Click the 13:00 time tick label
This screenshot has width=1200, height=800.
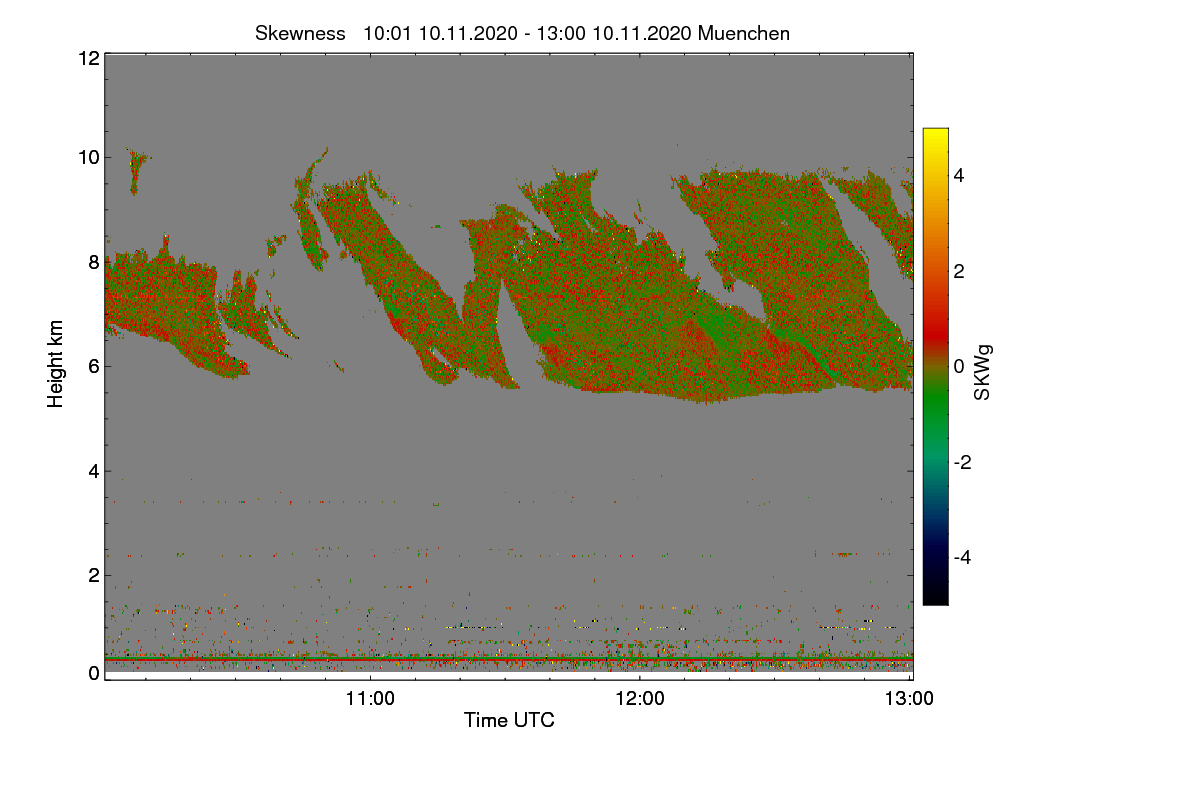pos(909,699)
